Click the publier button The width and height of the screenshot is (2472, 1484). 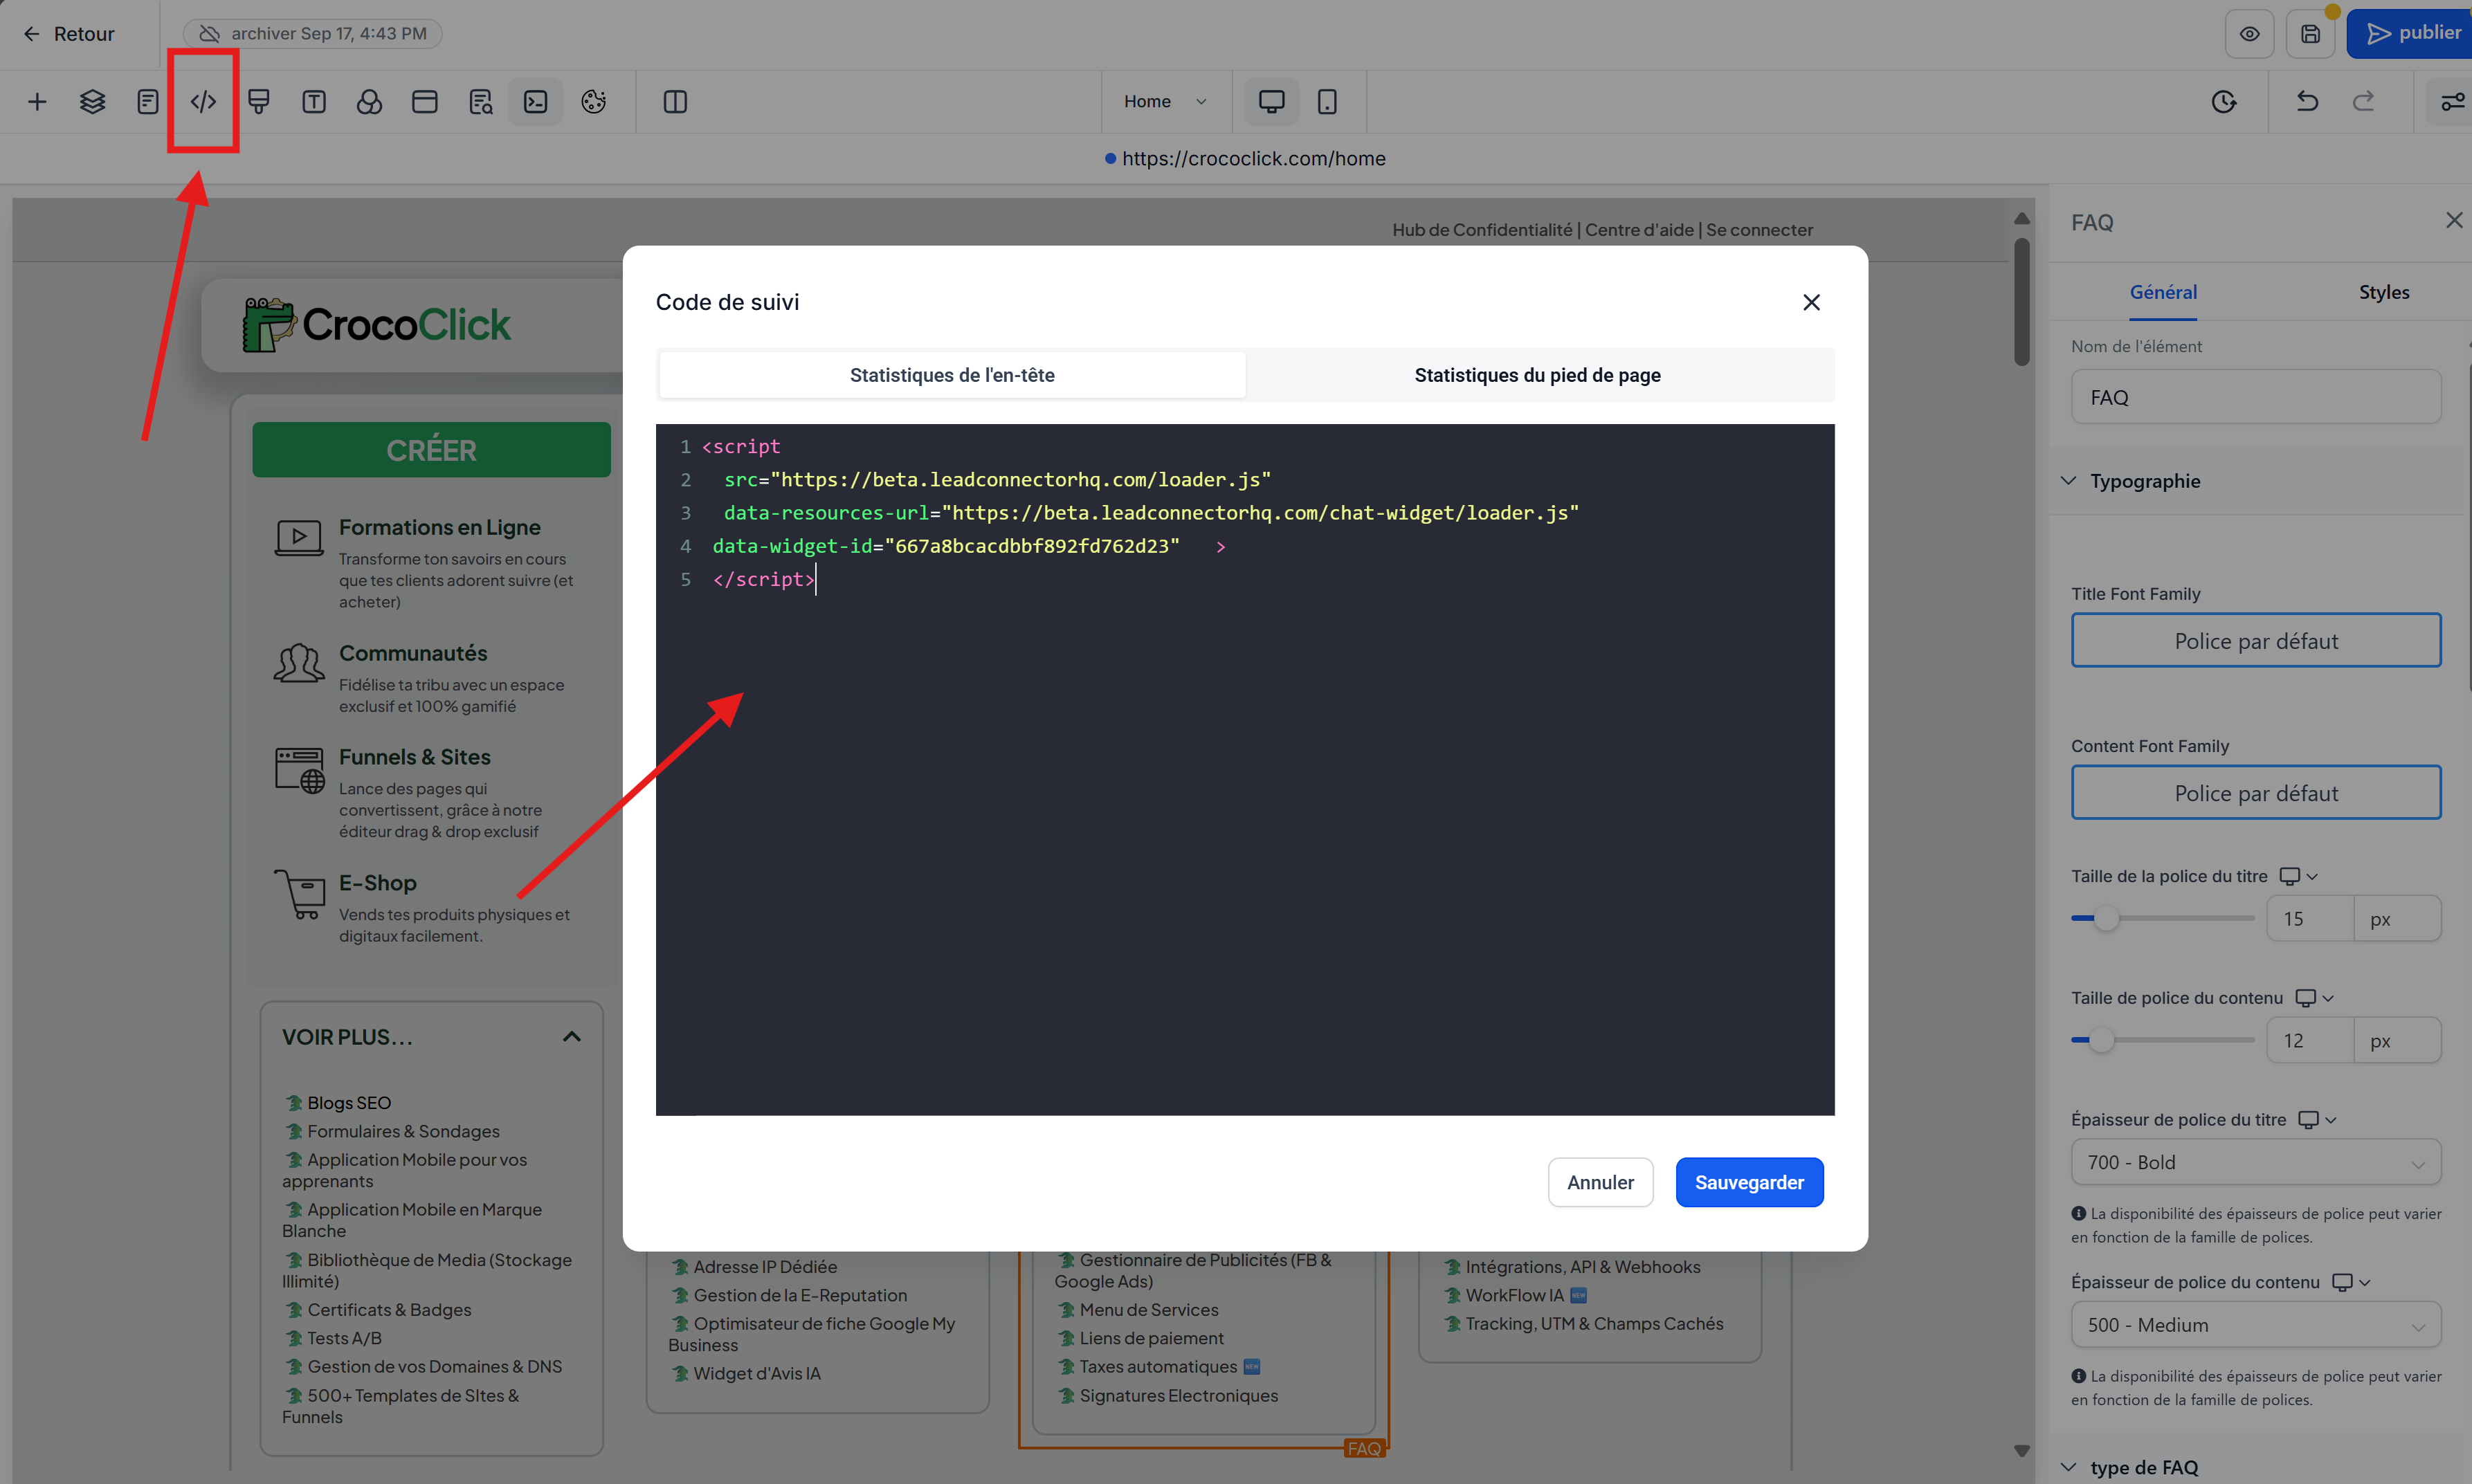click(2410, 34)
